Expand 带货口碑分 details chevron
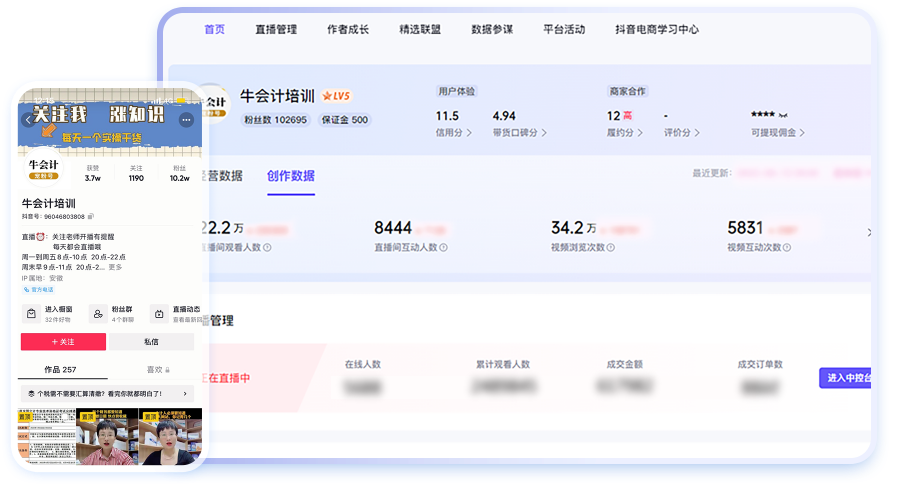The height and width of the screenshot is (501, 900). click(x=544, y=133)
